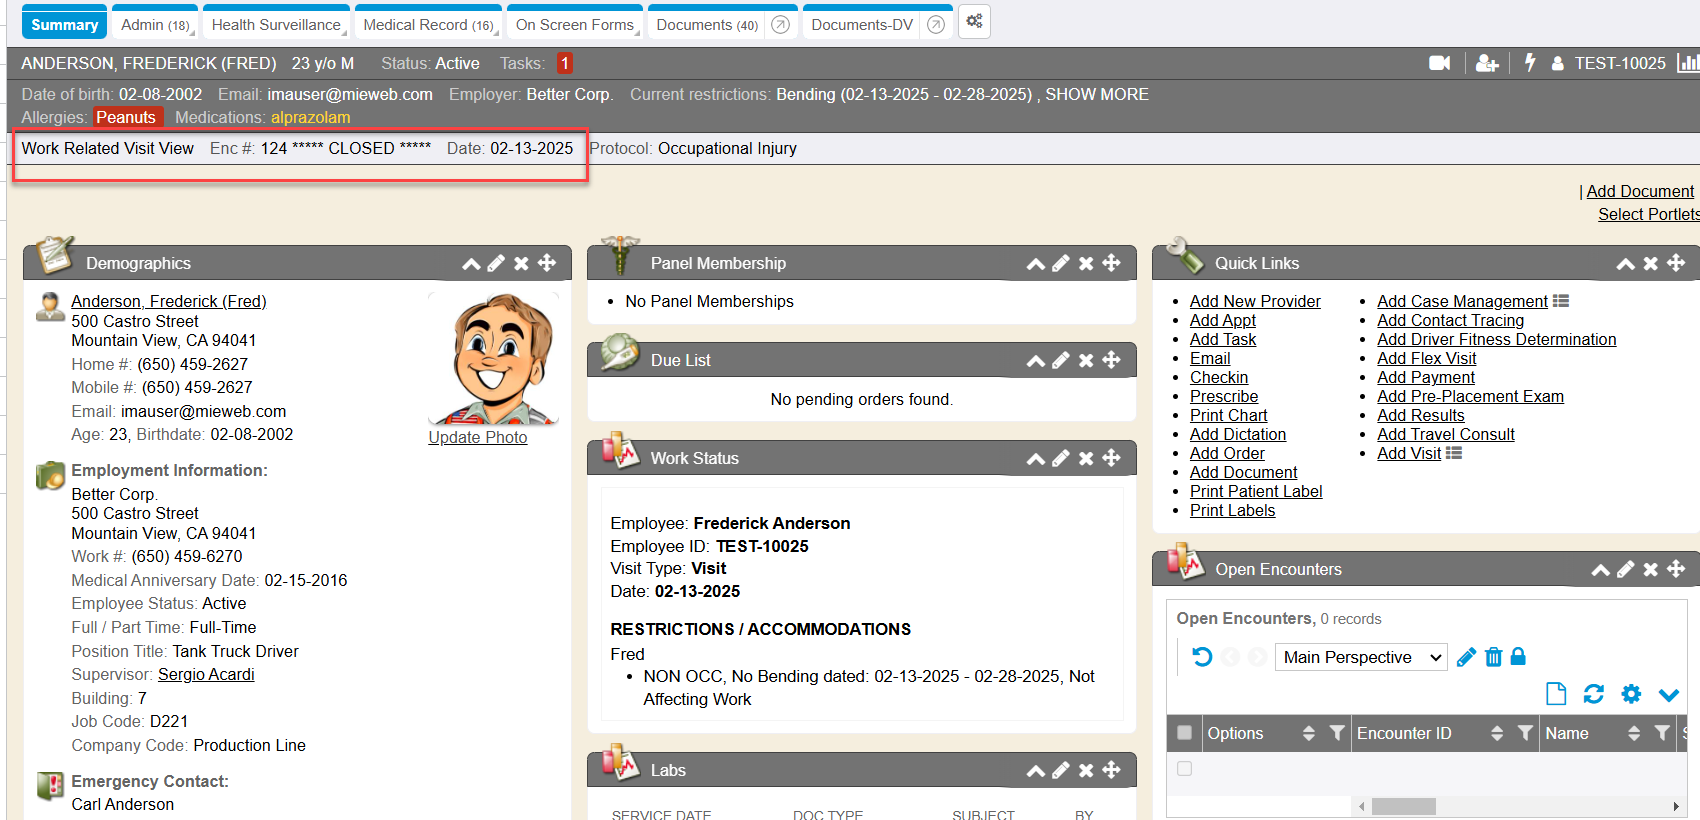Click the trash icon in Open Encounters toolbar
This screenshot has width=1700, height=820.
click(x=1493, y=657)
